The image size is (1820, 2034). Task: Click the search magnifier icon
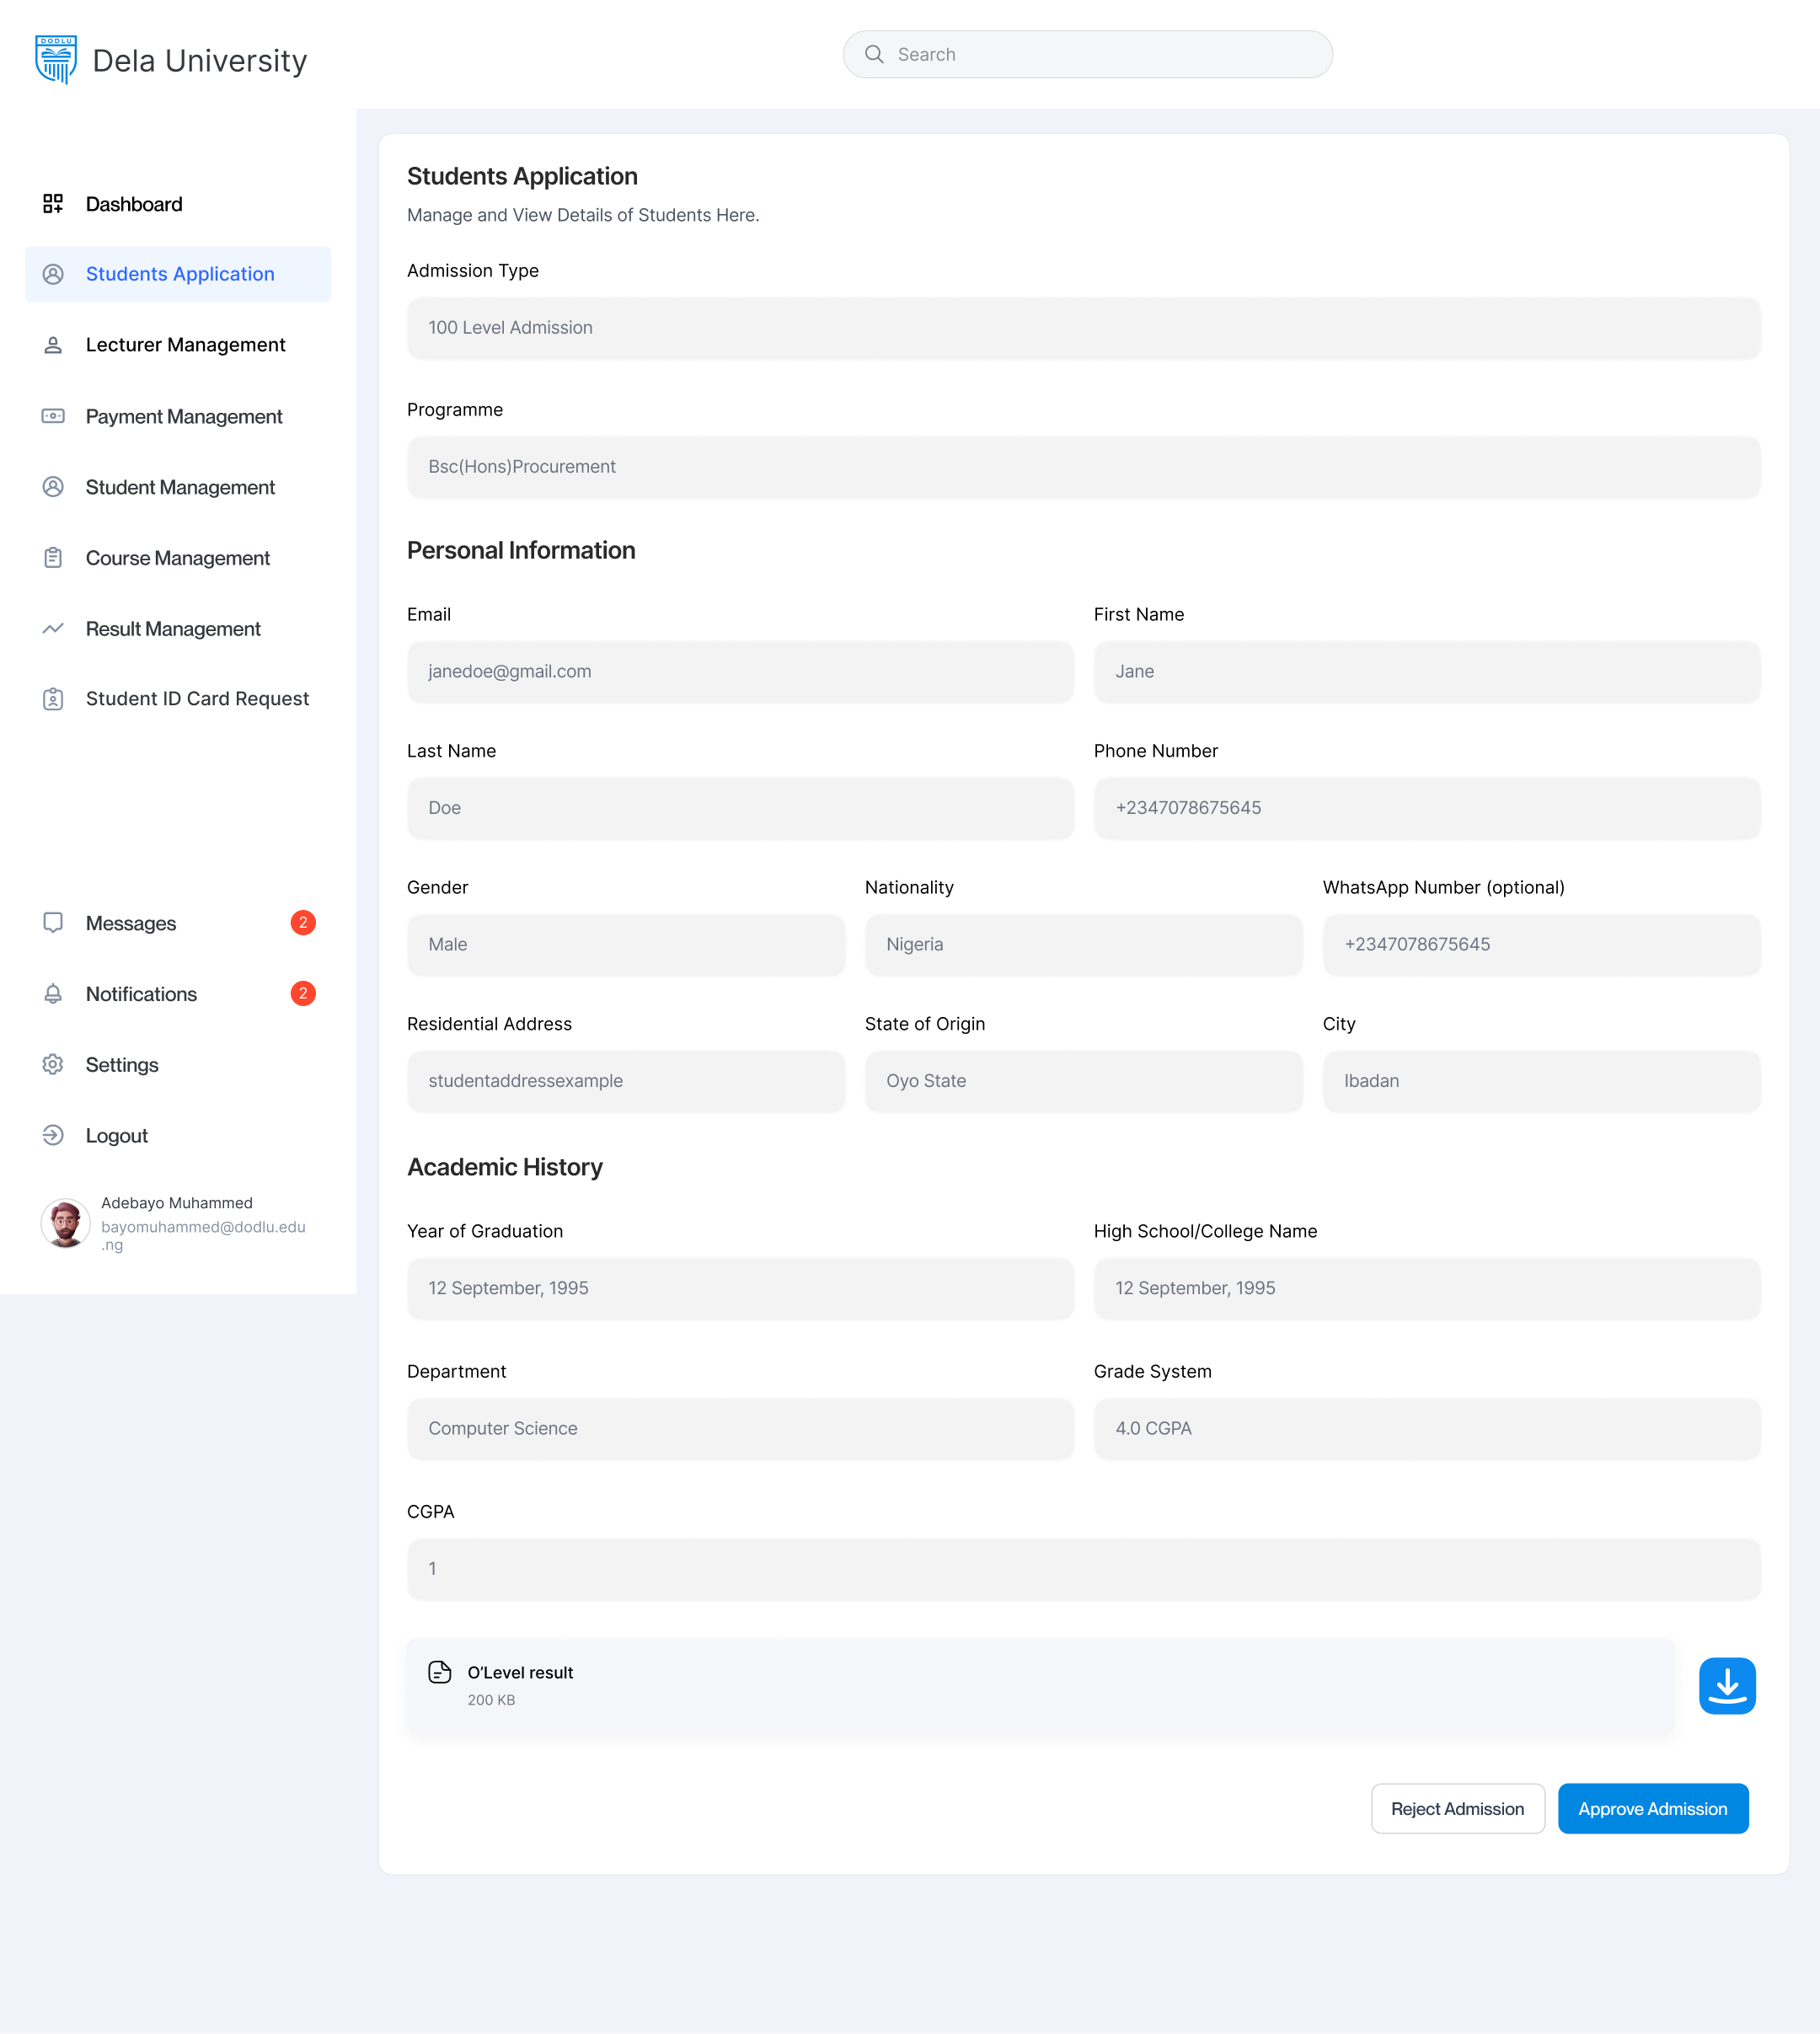pos(875,54)
